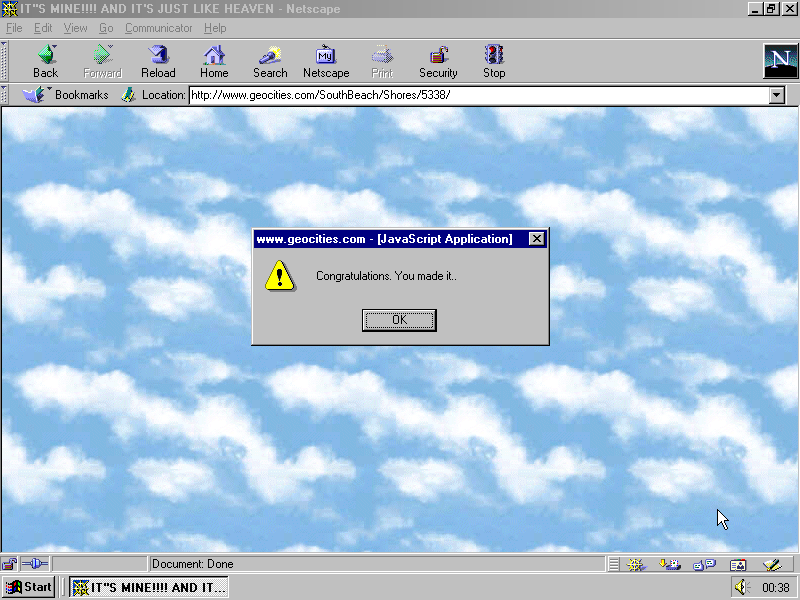Open the Bookmarks dropdown
Viewport: 800px width, 600px height.
point(66,95)
